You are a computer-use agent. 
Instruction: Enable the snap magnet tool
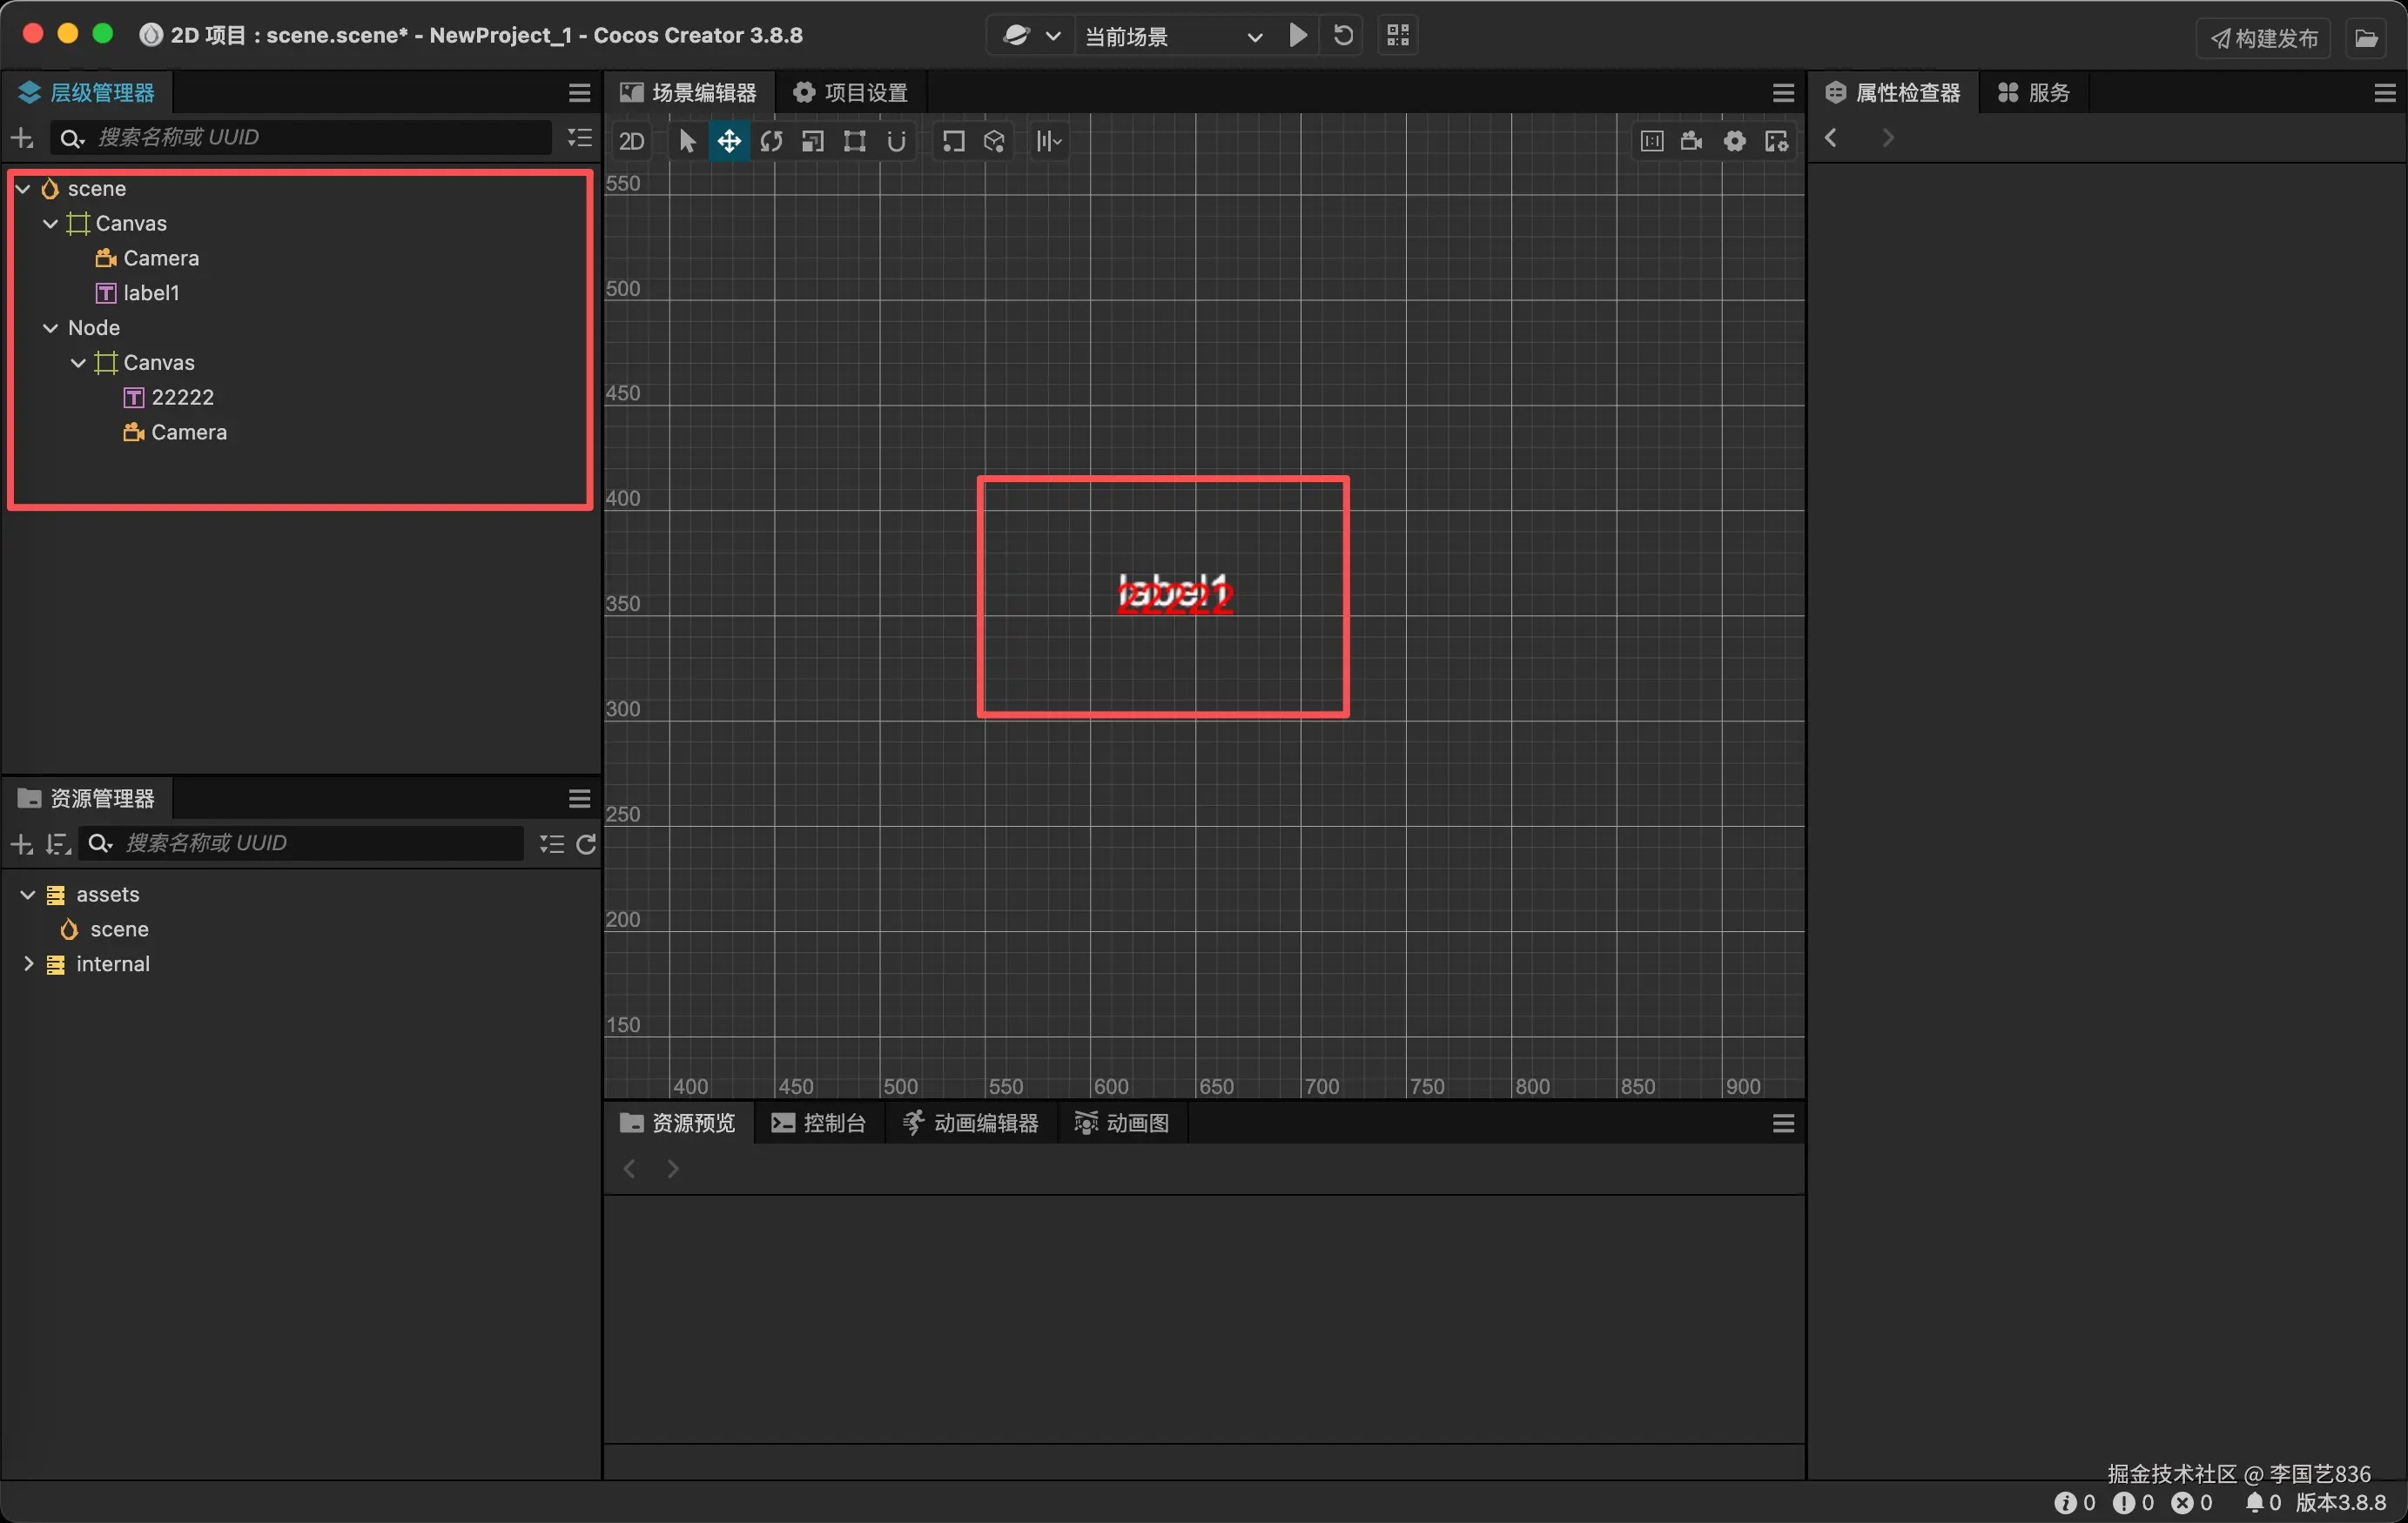pyautogui.click(x=896, y=141)
